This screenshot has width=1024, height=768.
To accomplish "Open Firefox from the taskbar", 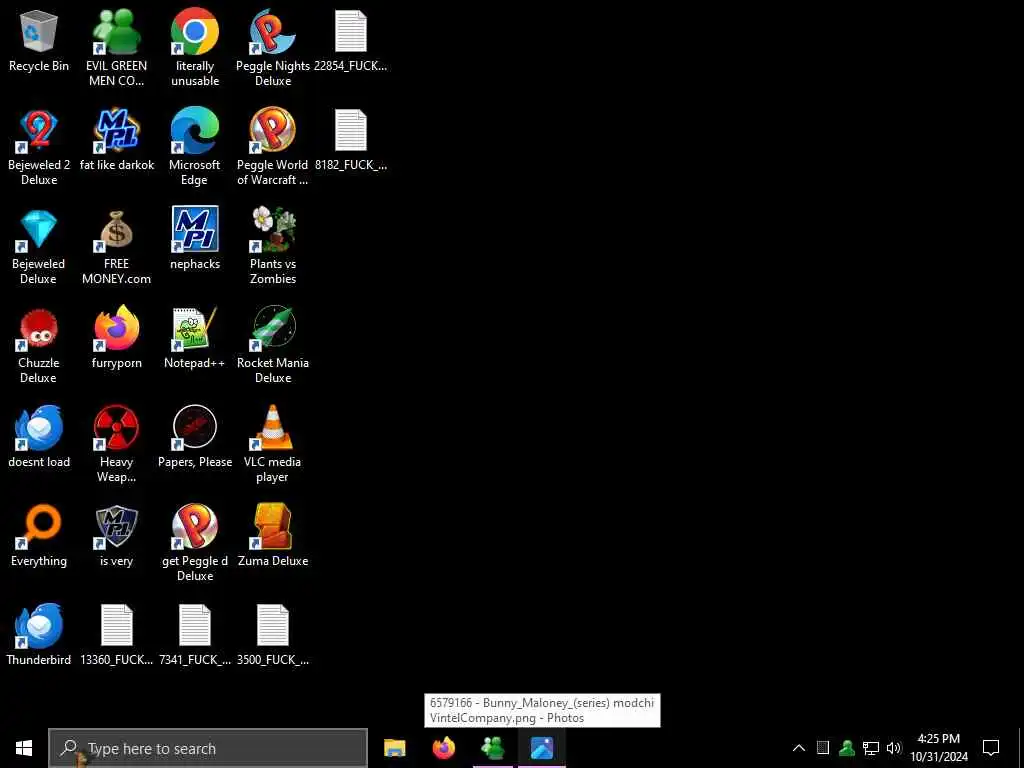I will (444, 748).
